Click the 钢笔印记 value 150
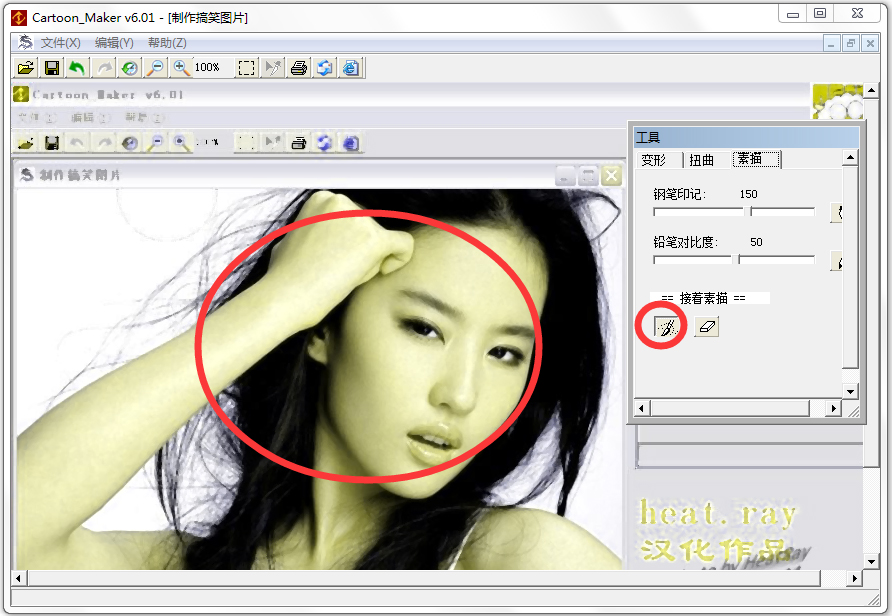Image resolution: width=892 pixels, height=616 pixels. 748,194
